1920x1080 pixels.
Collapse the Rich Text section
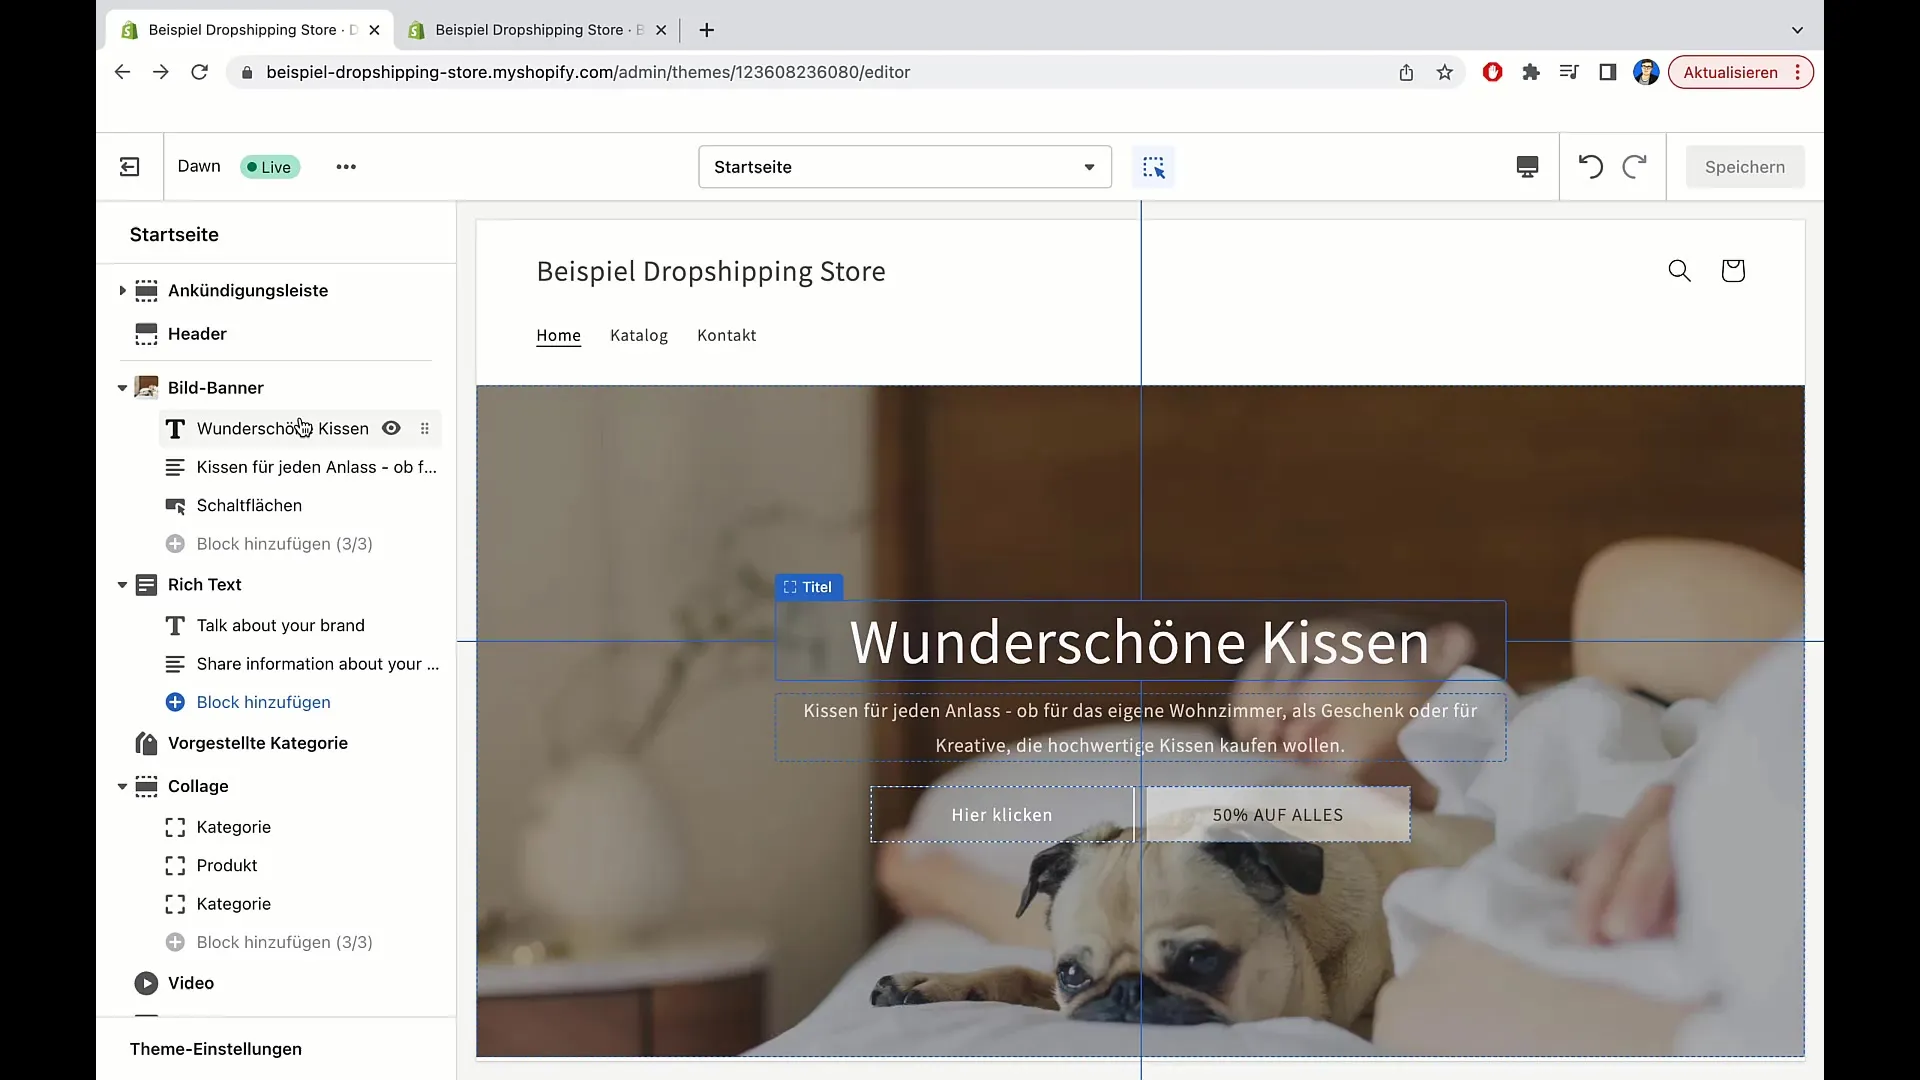point(121,583)
